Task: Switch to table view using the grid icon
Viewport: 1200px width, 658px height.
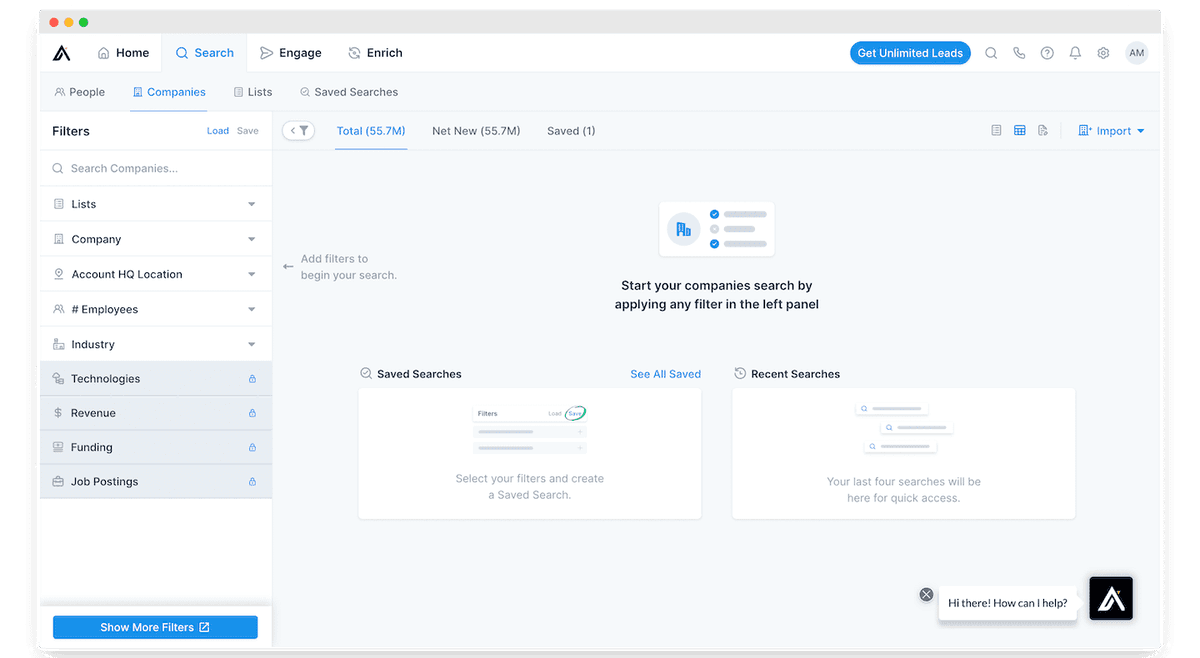Action: (1019, 130)
